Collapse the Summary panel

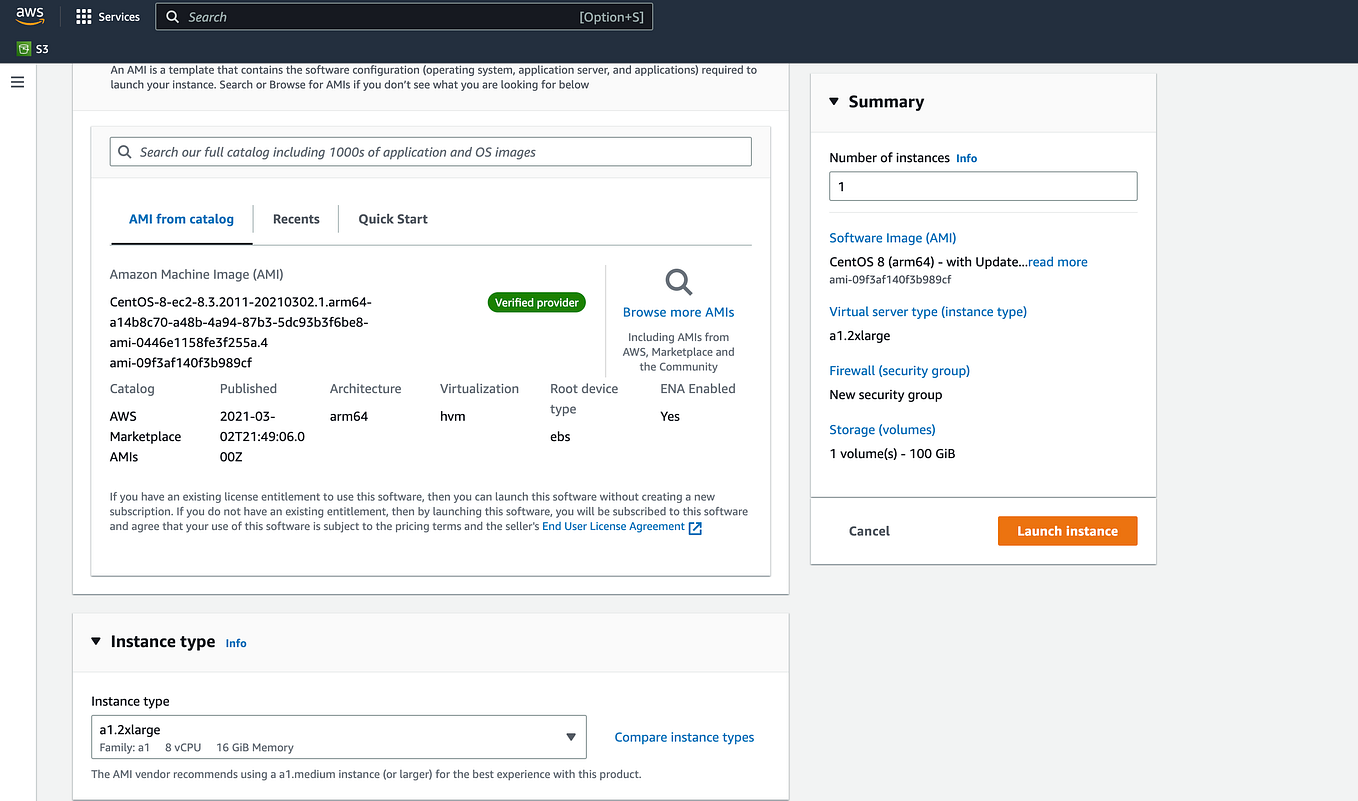click(833, 101)
